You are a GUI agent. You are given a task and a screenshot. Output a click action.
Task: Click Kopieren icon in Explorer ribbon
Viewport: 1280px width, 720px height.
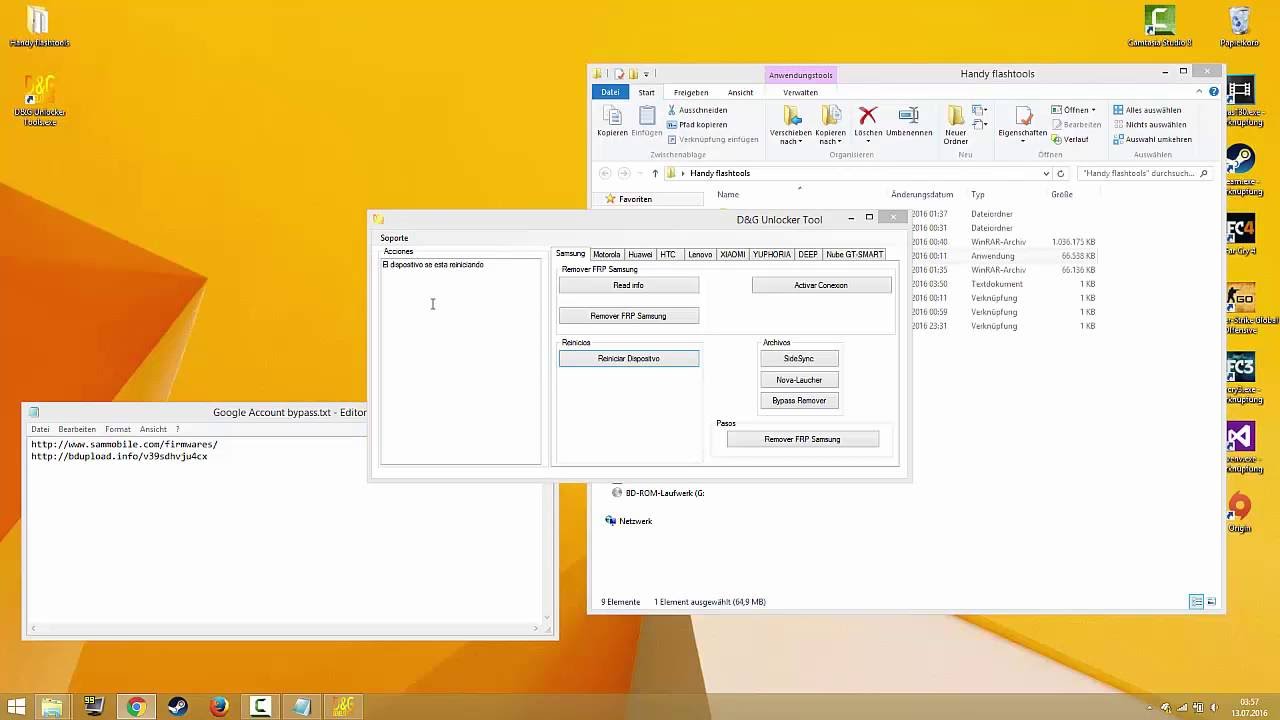[612, 122]
